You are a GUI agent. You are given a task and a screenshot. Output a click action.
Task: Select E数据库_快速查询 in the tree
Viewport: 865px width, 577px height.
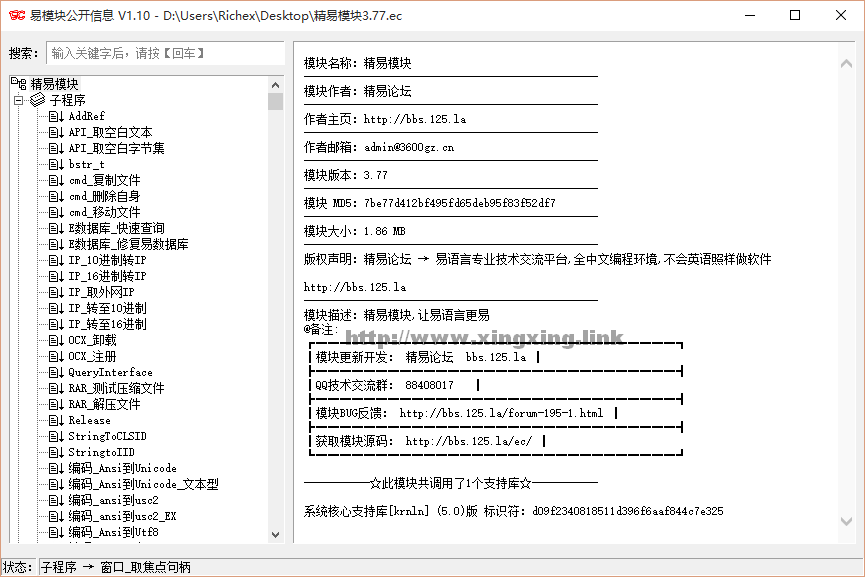pyautogui.click(x=116, y=228)
